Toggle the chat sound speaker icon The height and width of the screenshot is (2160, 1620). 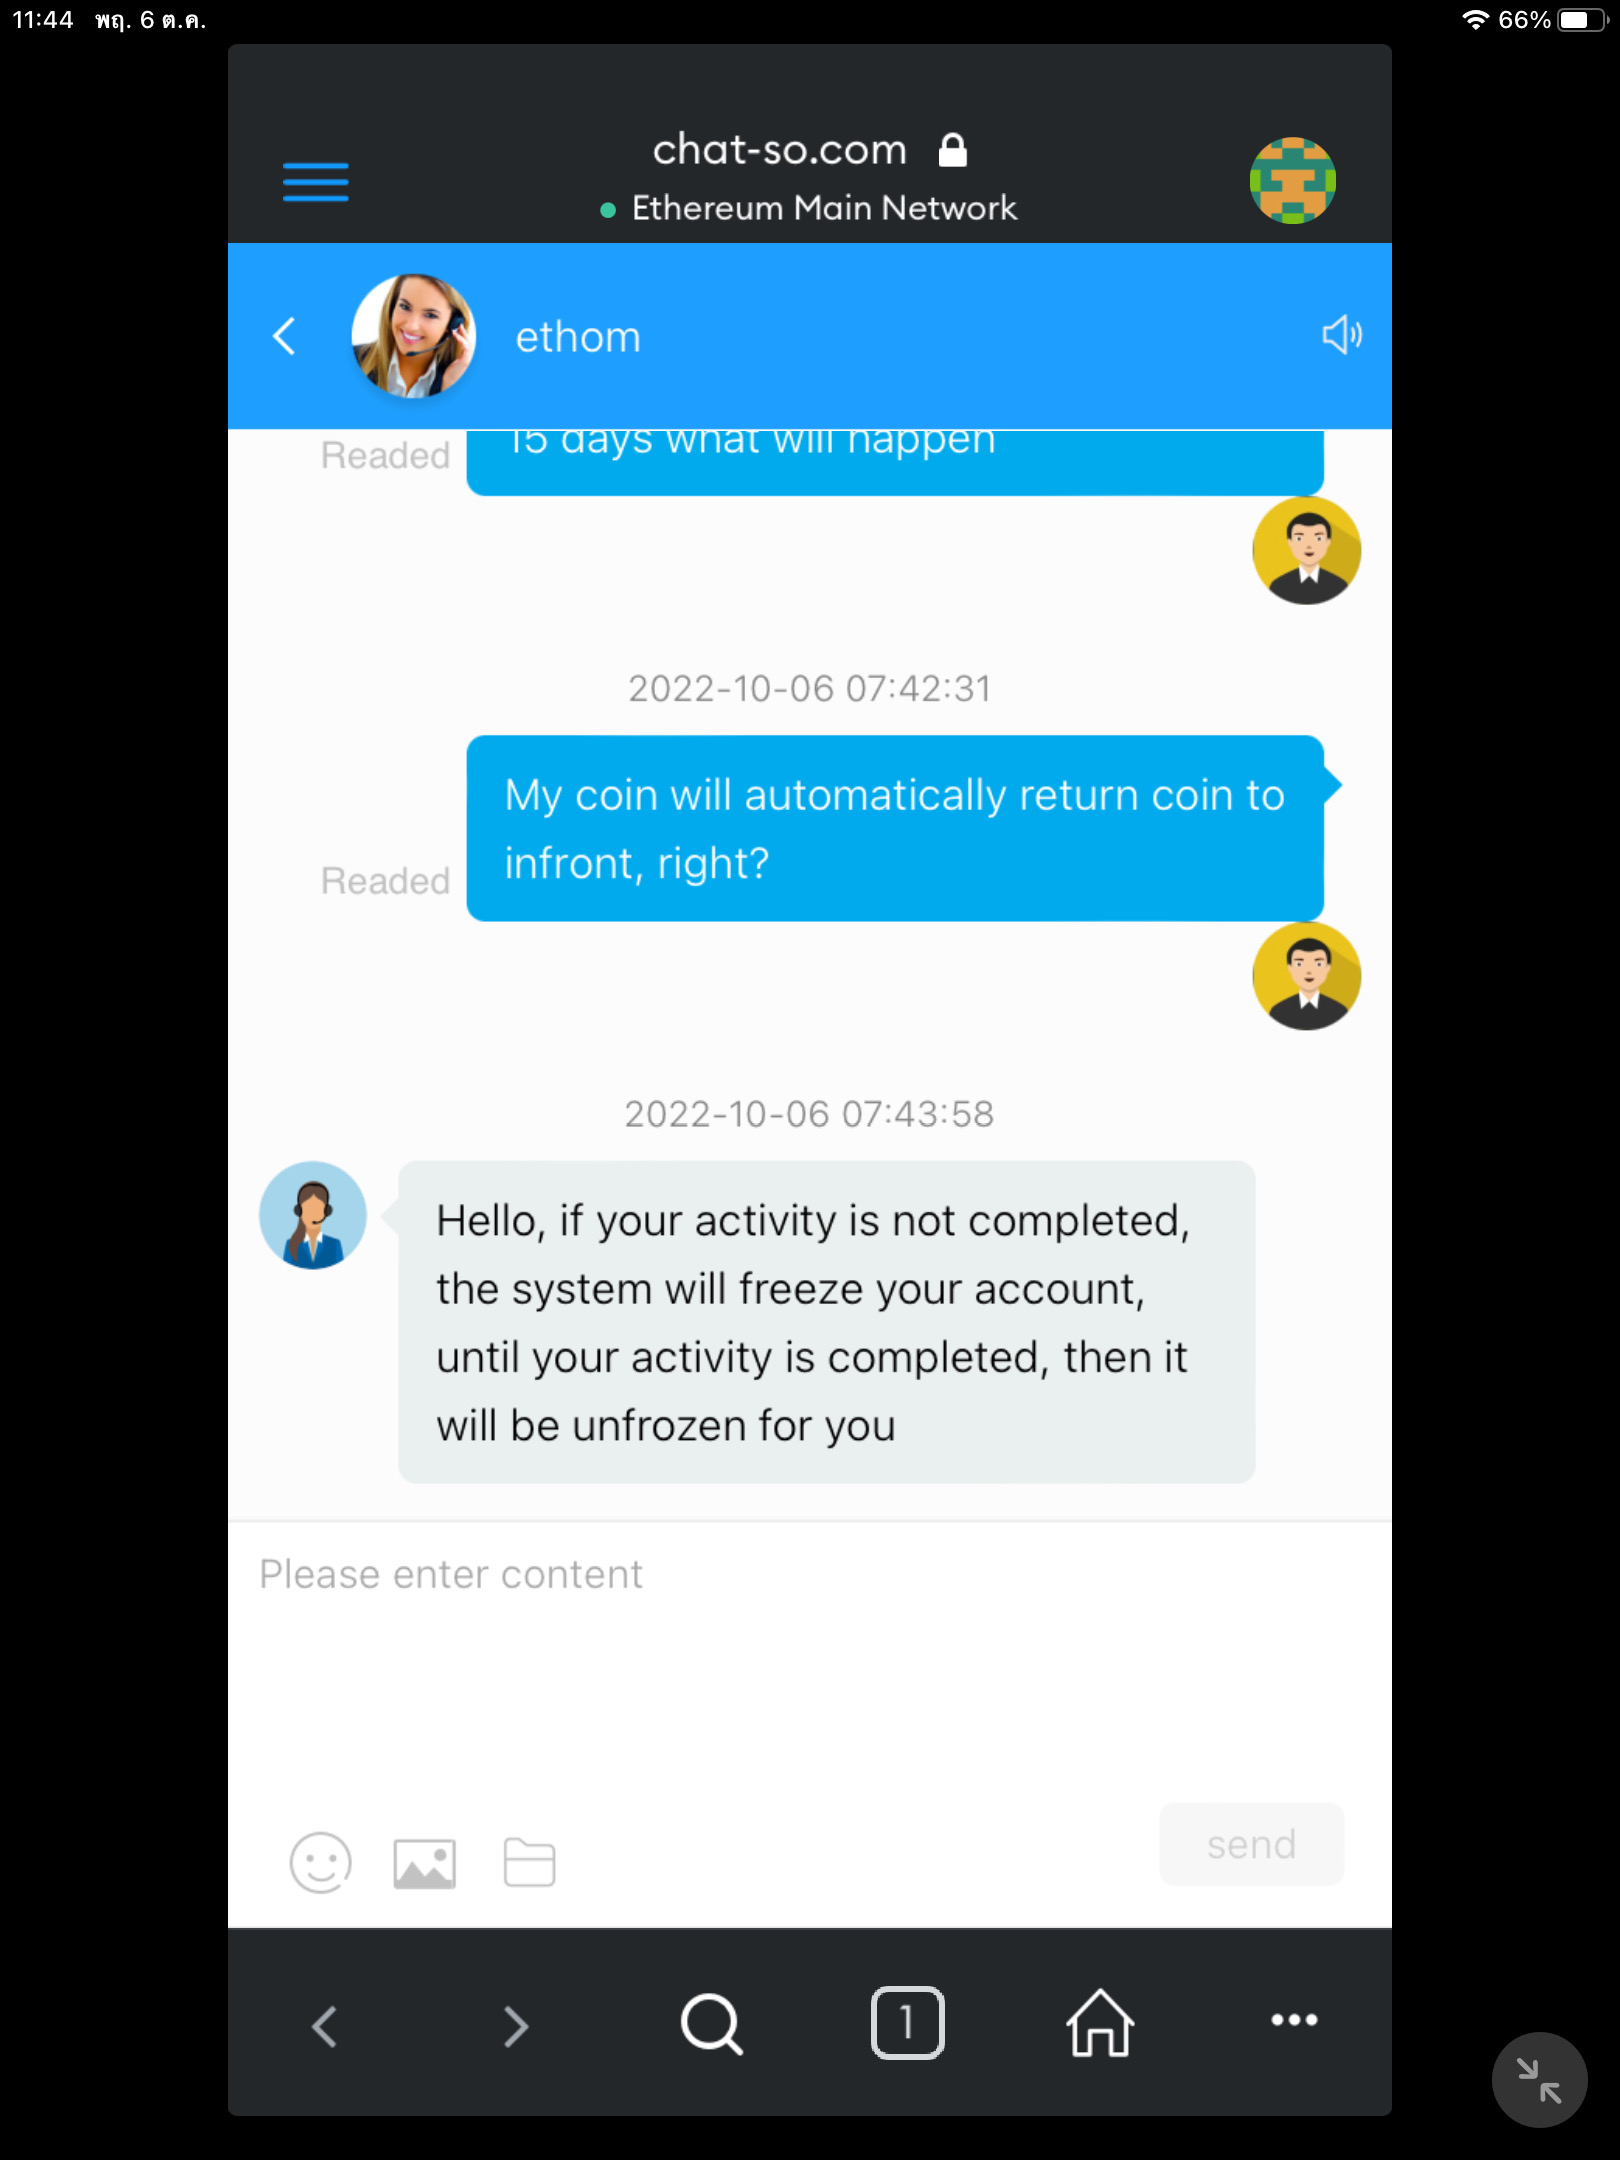click(x=1341, y=335)
